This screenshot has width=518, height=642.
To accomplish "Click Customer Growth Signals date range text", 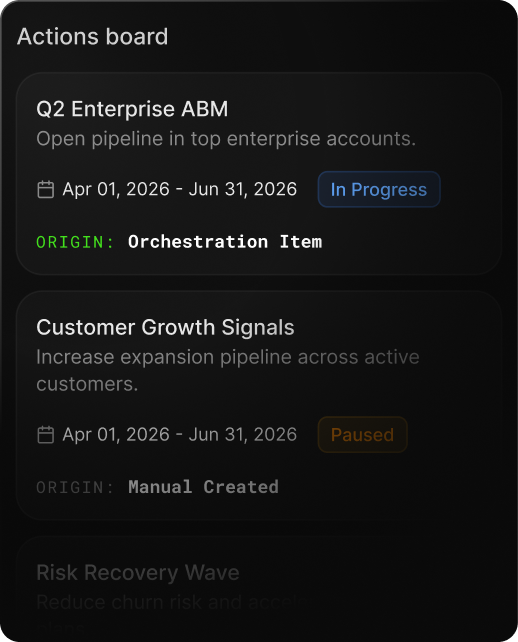I will coord(179,435).
